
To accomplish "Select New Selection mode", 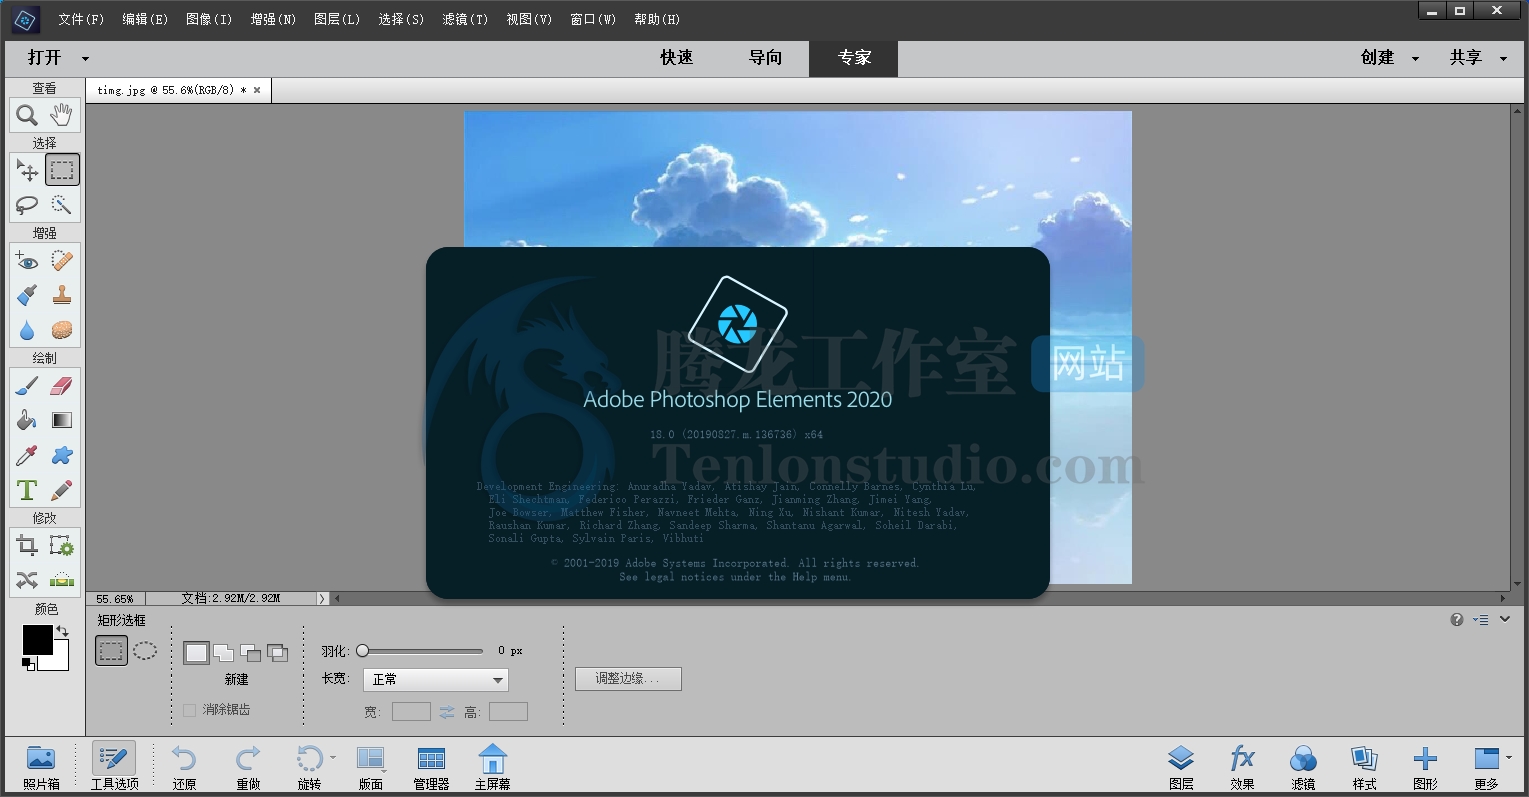I will (x=196, y=653).
